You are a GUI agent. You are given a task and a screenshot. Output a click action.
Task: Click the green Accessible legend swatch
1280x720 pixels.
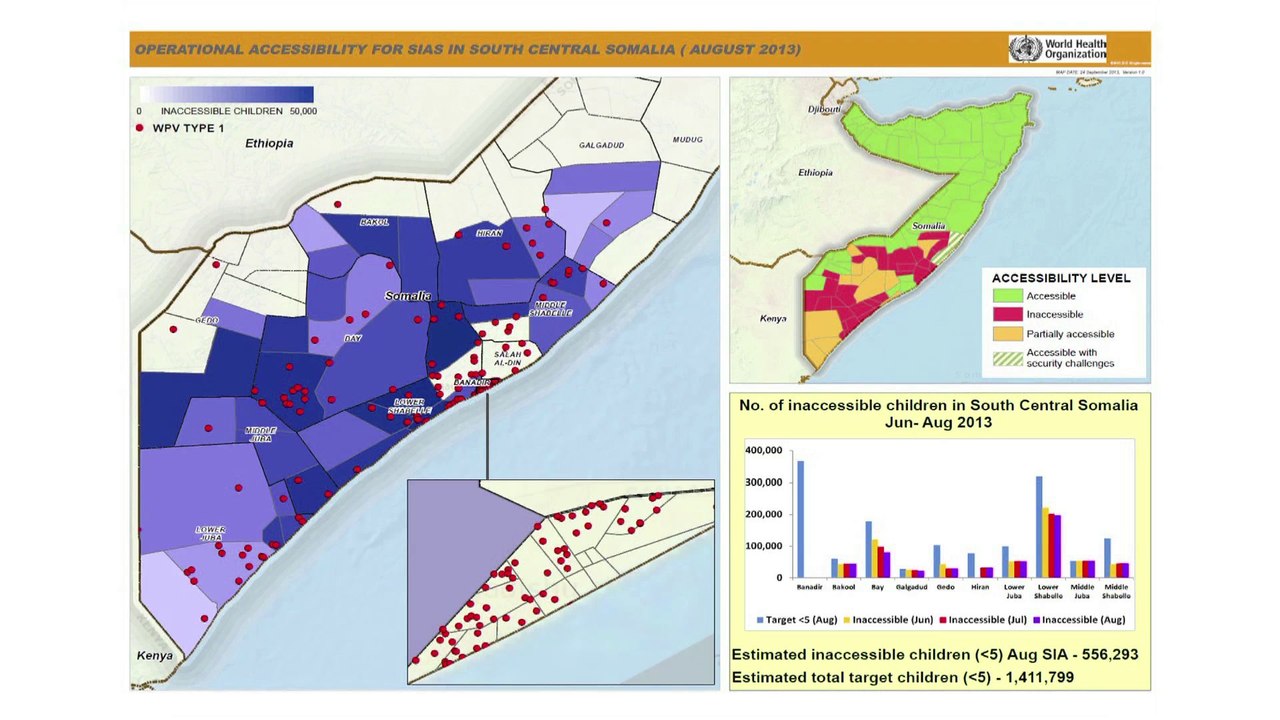click(1007, 296)
